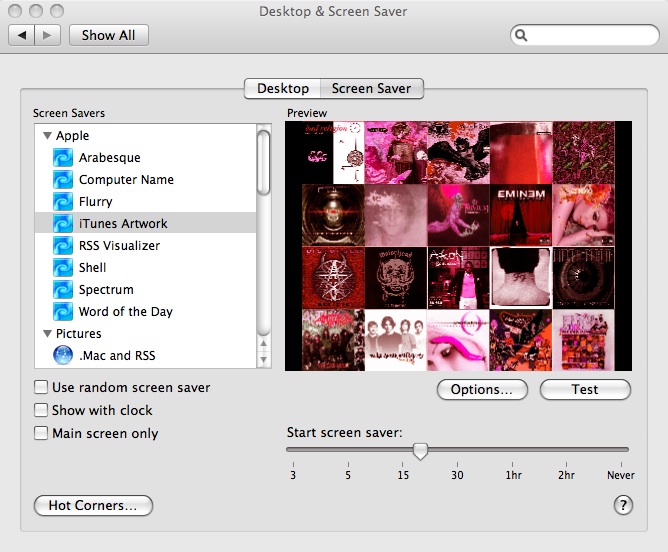Image resolution: width=668 pixels, height=552 pixels.
Task: Open the Options… dialog
Action: (482, 390)
